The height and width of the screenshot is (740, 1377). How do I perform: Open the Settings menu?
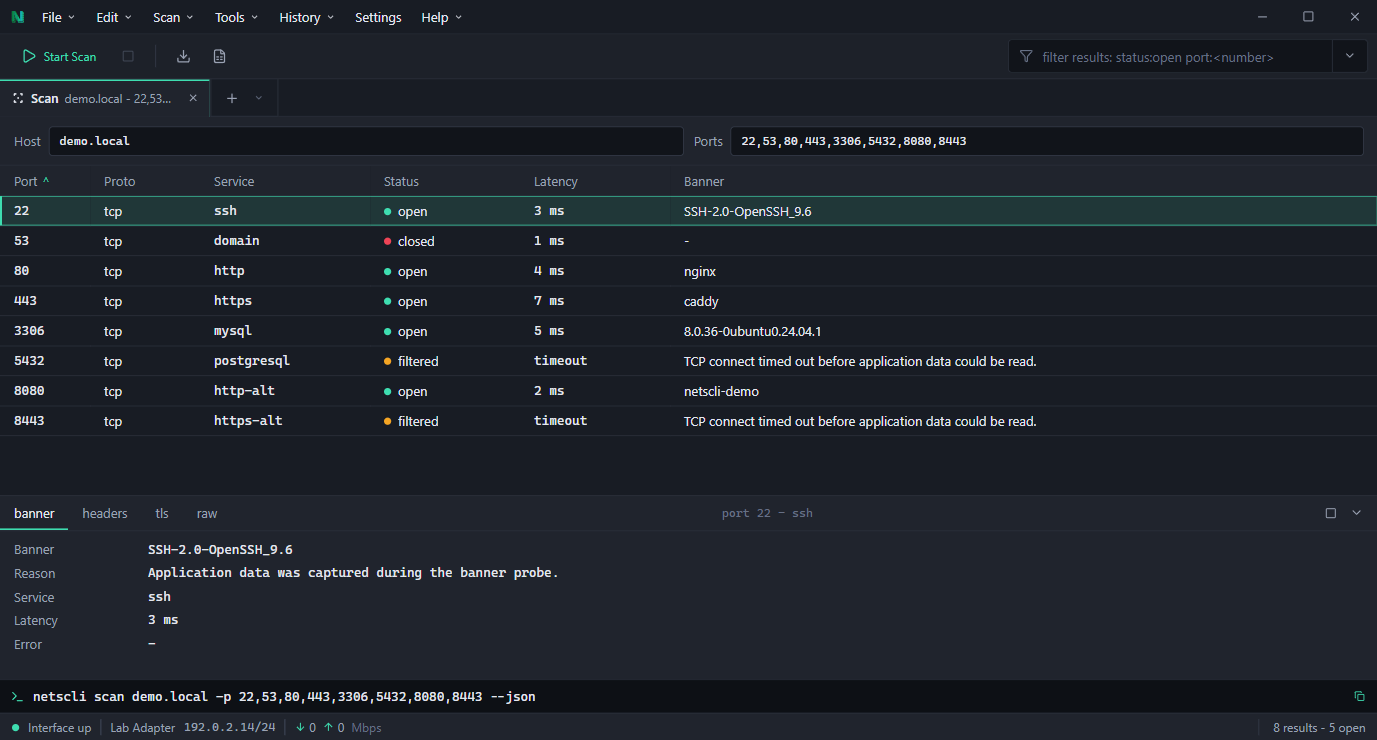(378, 17)
